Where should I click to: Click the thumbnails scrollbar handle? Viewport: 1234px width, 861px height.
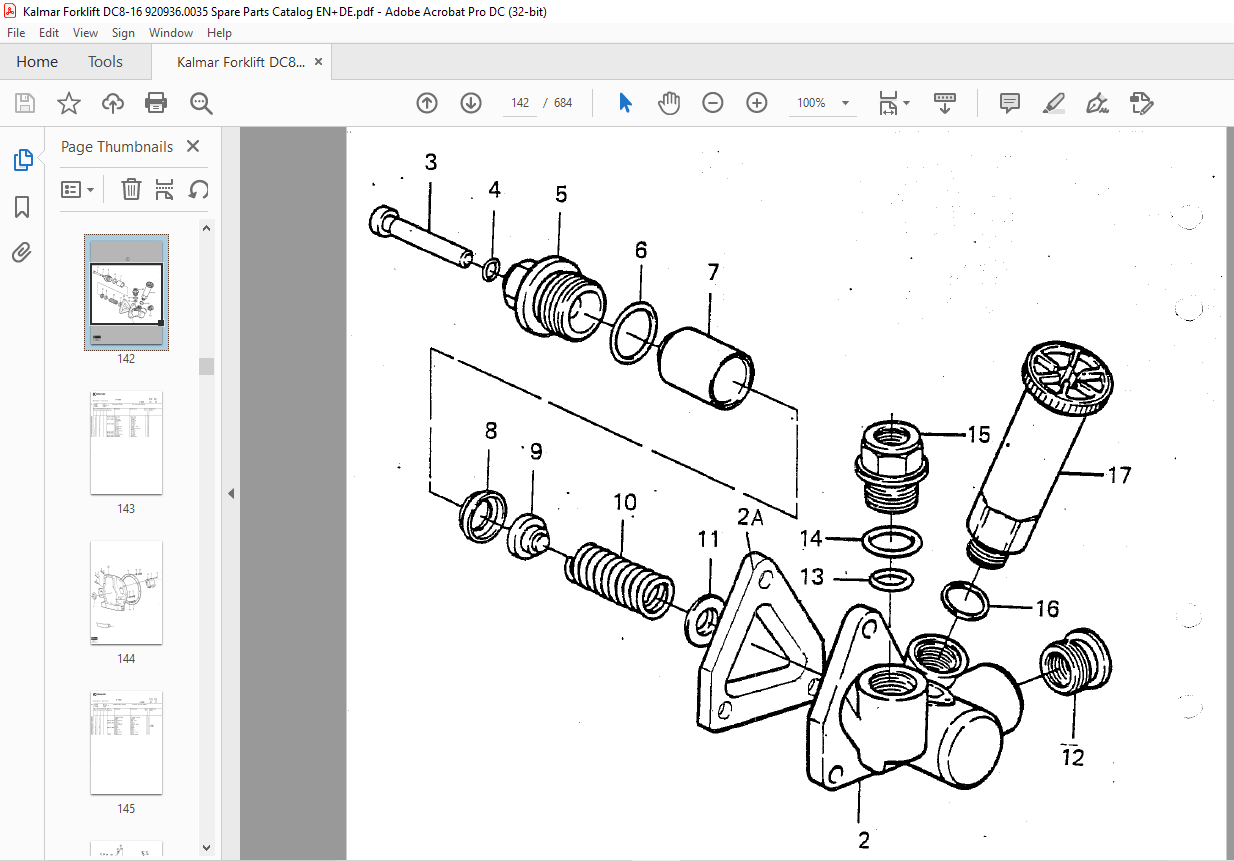coord(206,366)
